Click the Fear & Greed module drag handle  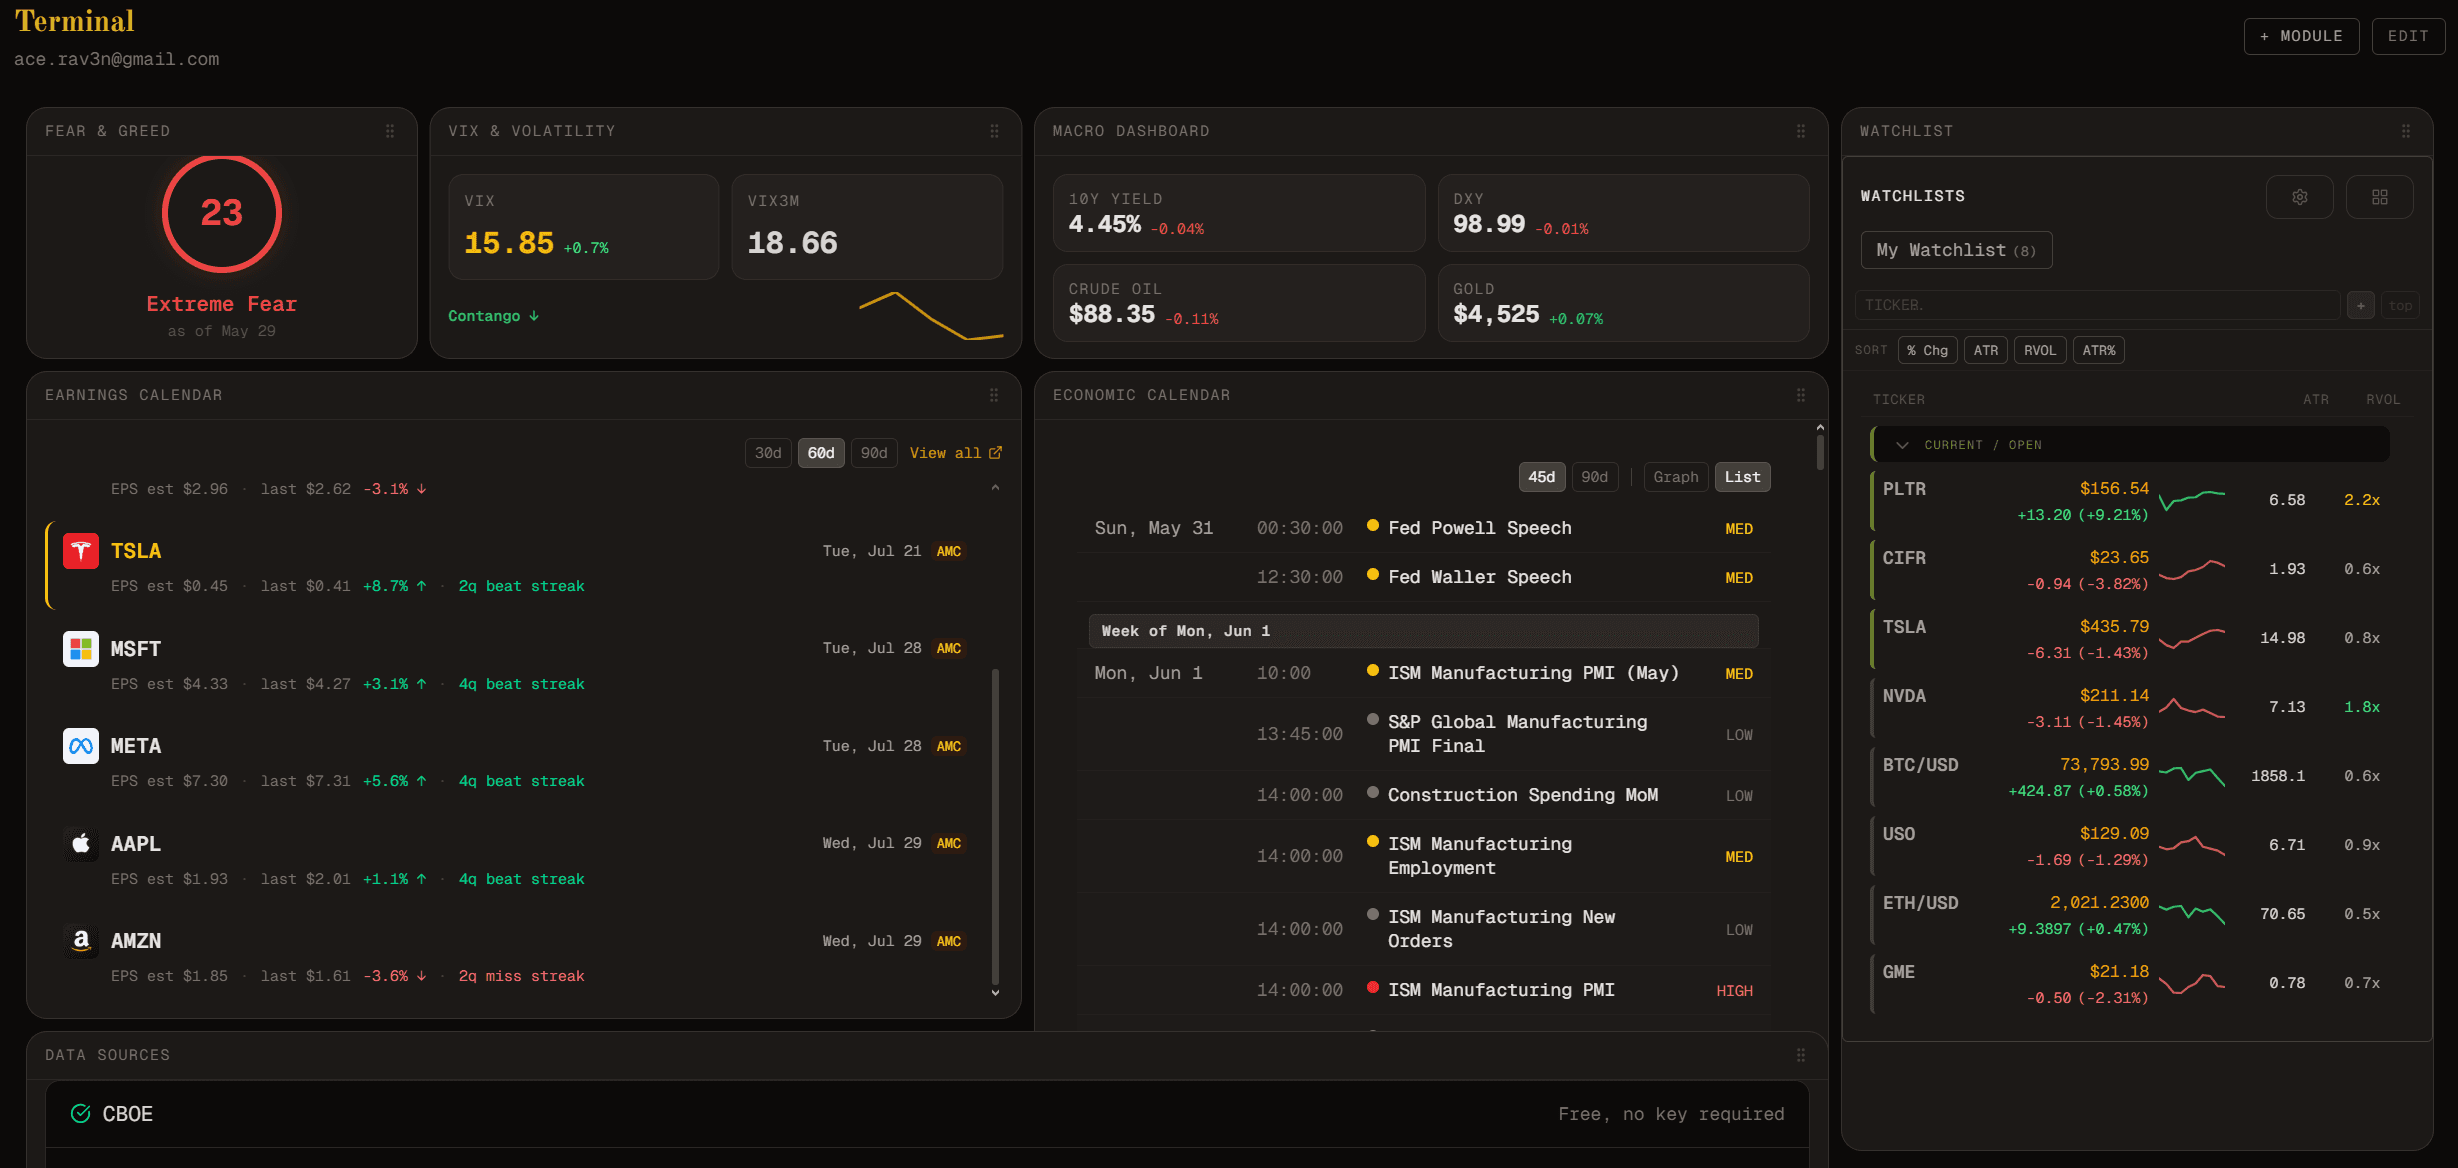(x=390, y=131)
